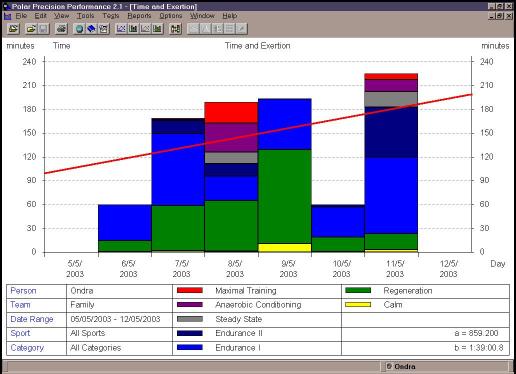Click the open file folder icon
516x374 pixels.
[x=31, y=29]
